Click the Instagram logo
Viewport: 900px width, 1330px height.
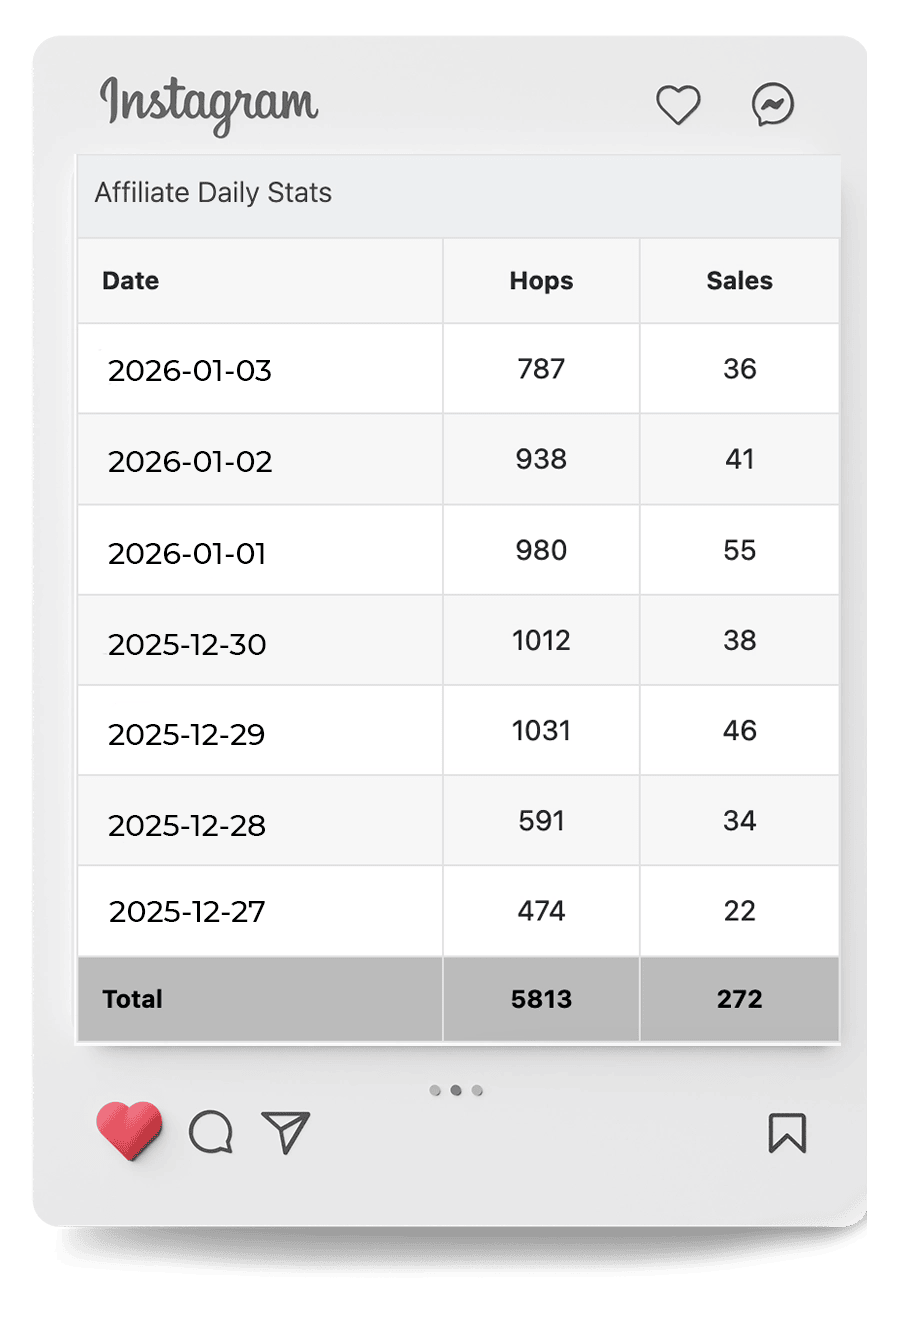coord(209,105)
